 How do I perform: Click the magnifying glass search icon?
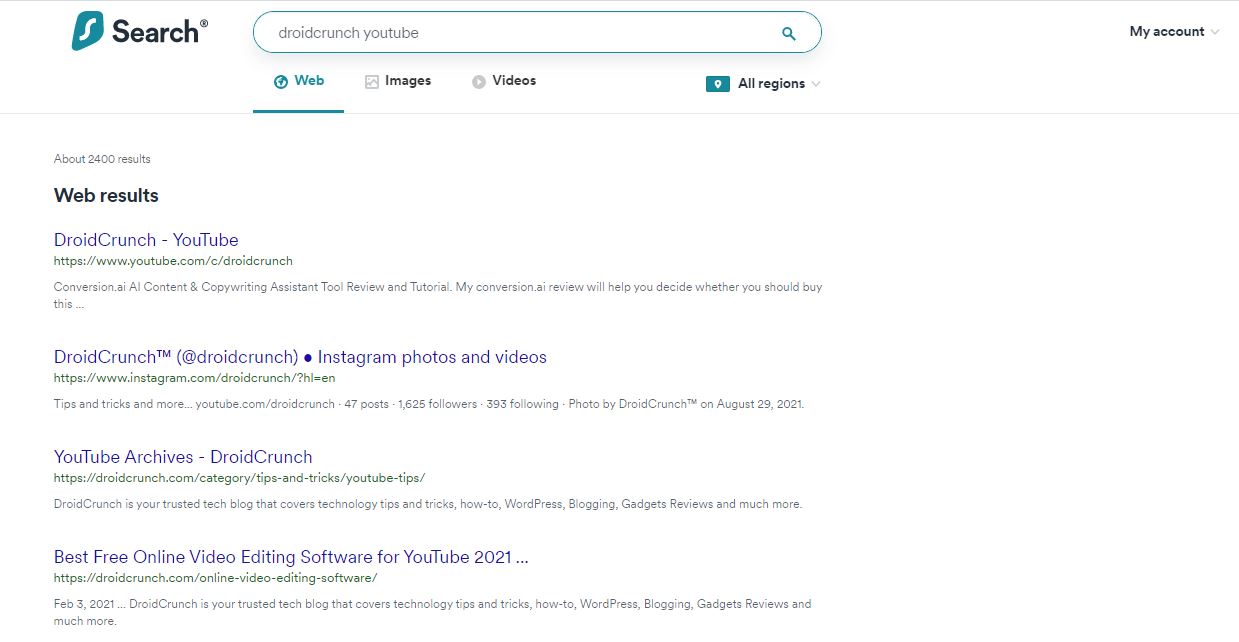tap(789, 33)
